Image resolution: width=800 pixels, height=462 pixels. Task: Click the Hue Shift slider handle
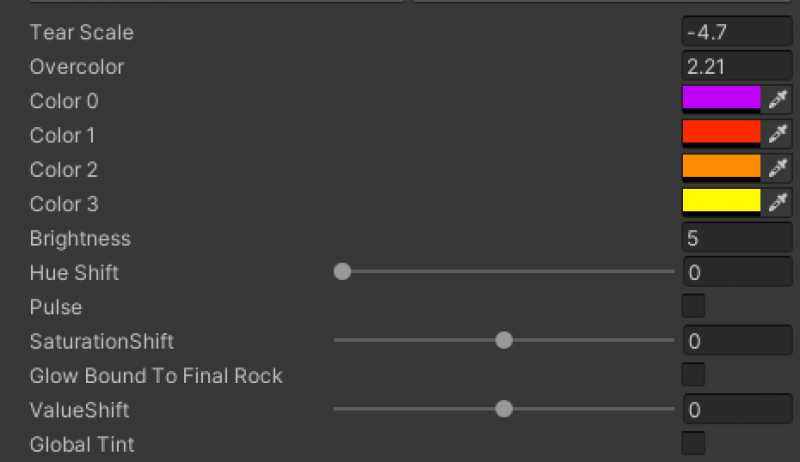click(342, 271)
